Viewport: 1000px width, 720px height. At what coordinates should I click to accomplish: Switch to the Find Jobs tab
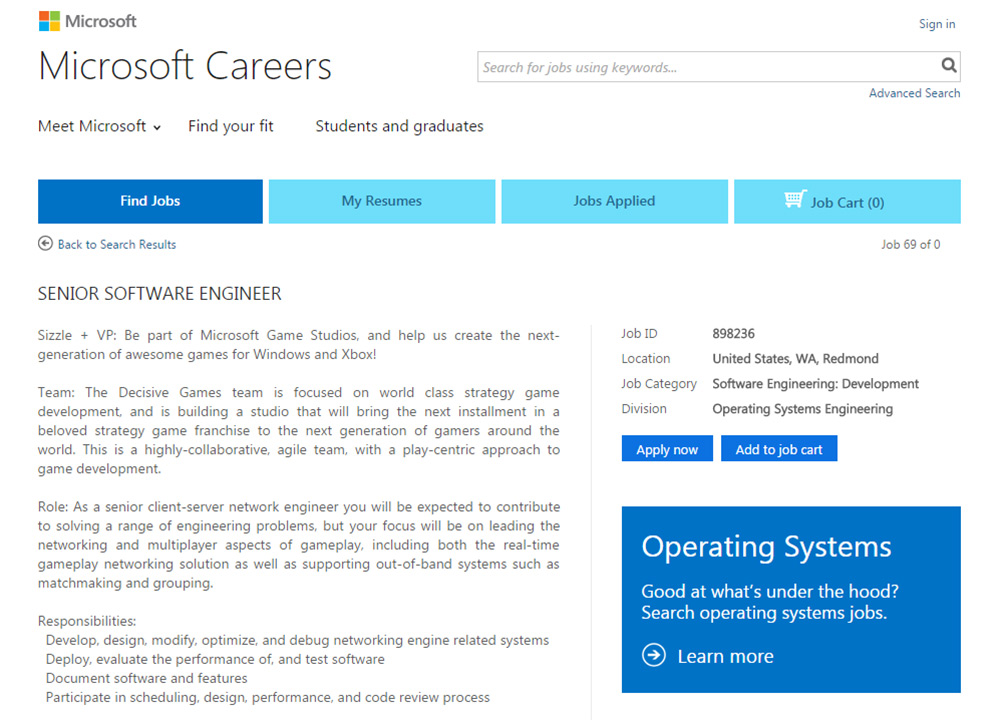pyautogui.click(x=150, y=202)
